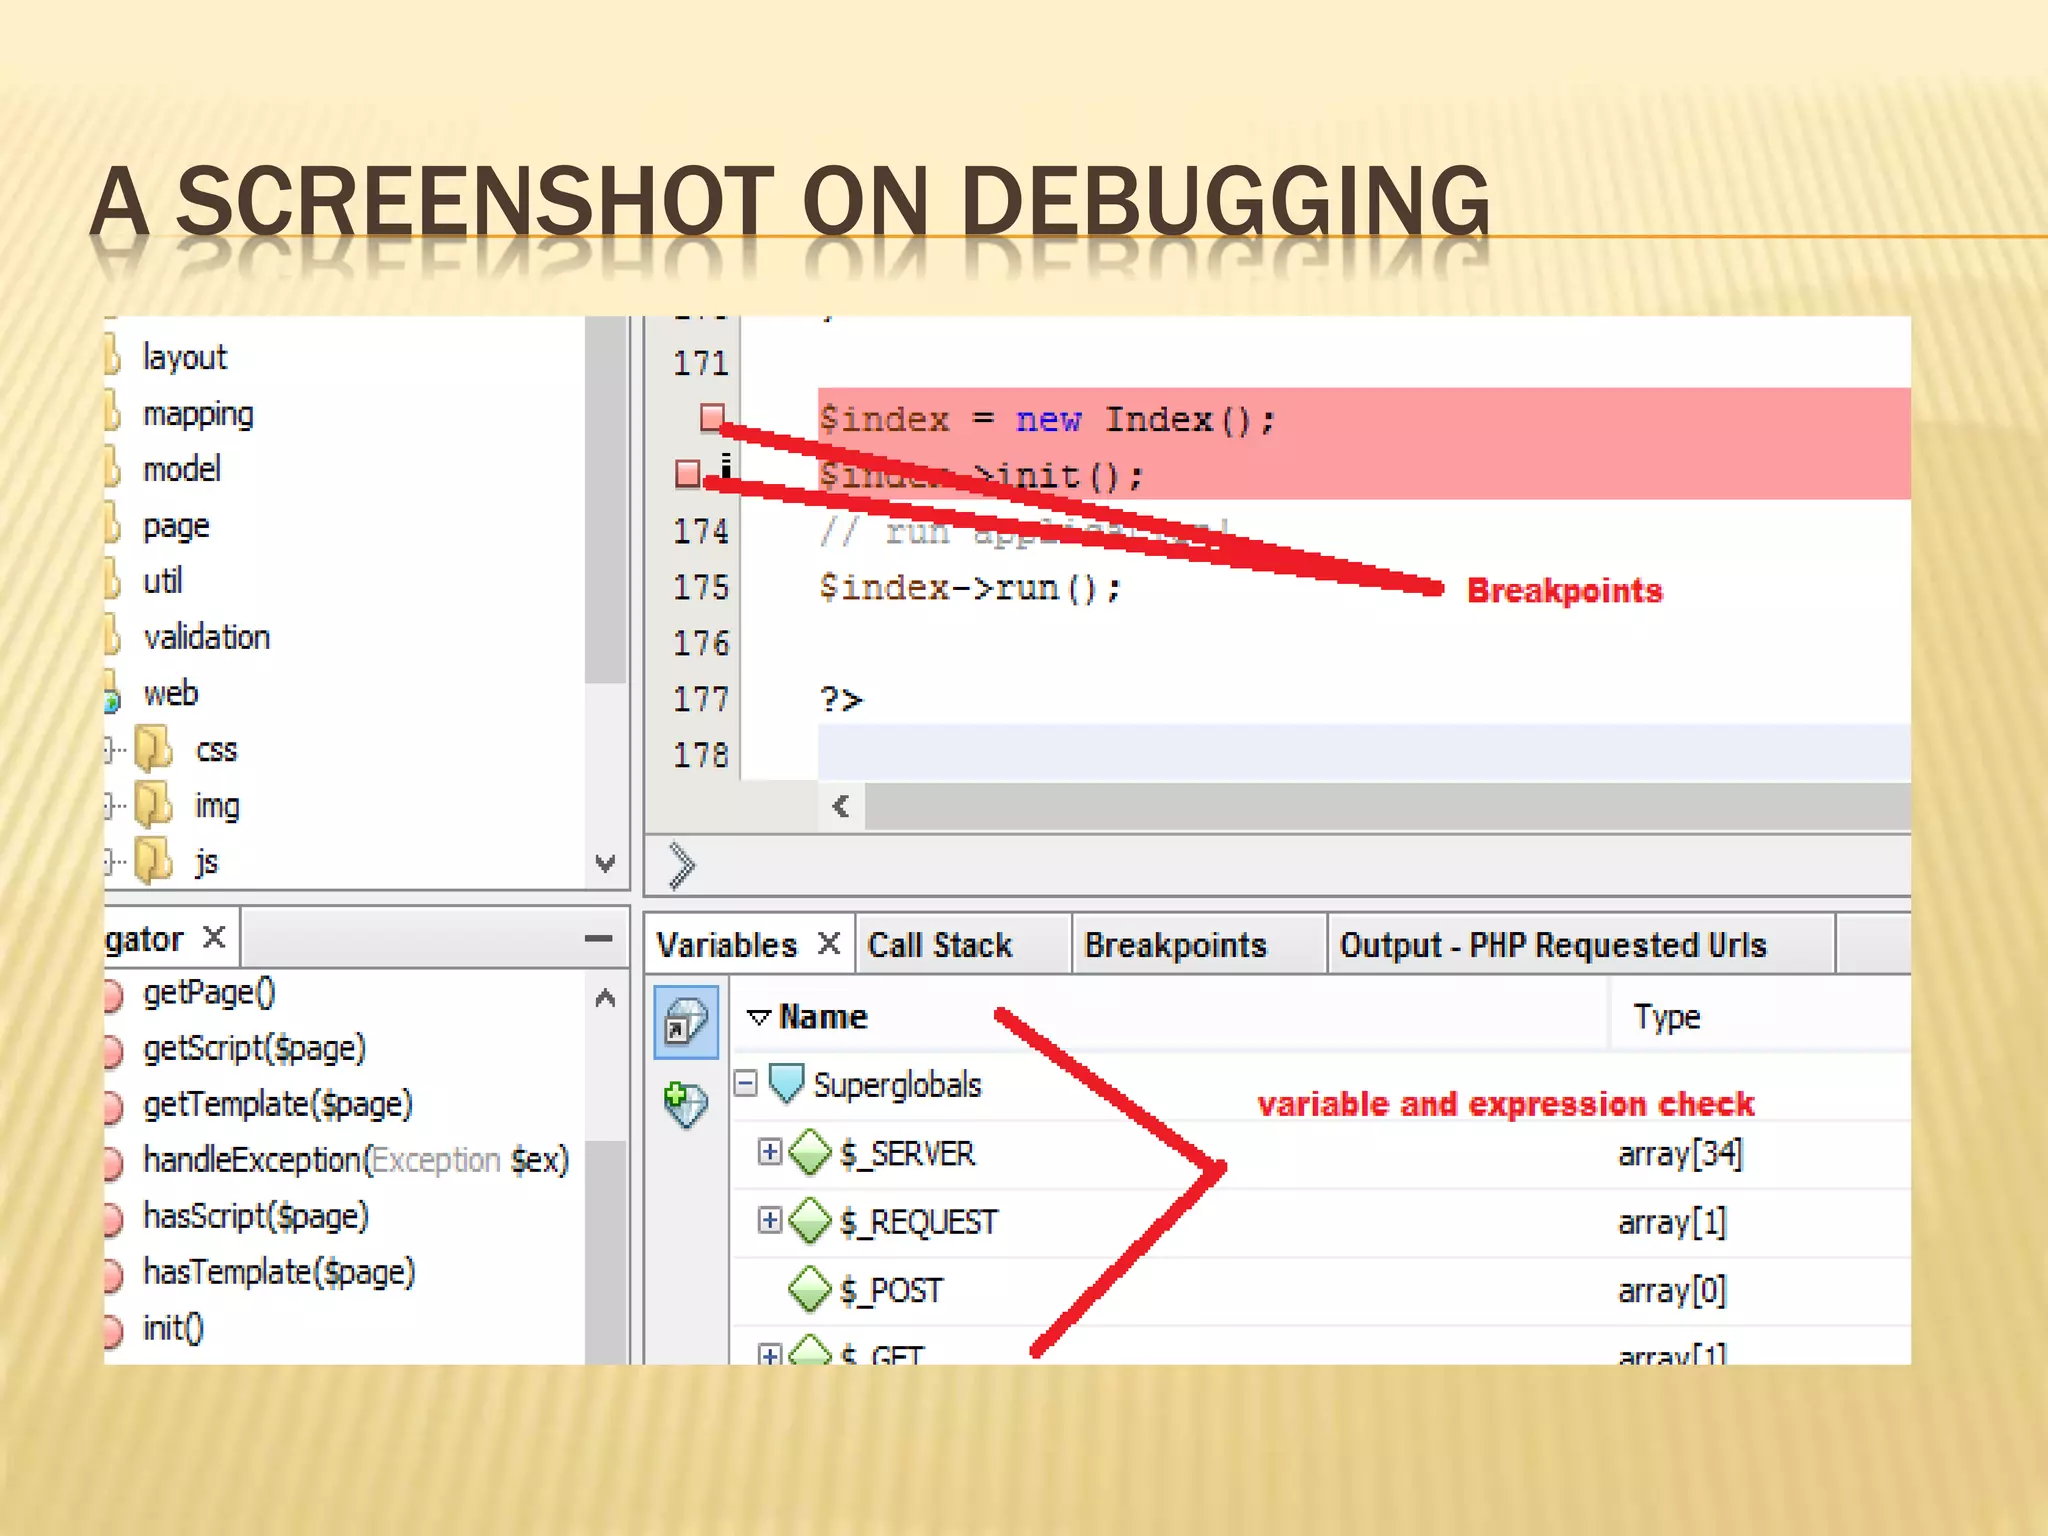Select the validation folder
The height and width of the screenshot is (1536, 2048).
click(206, 637)
